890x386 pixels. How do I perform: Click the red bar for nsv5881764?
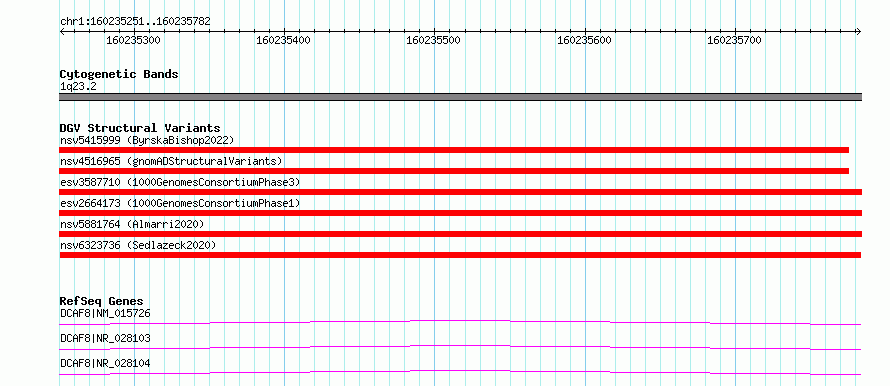click(460, 234)
